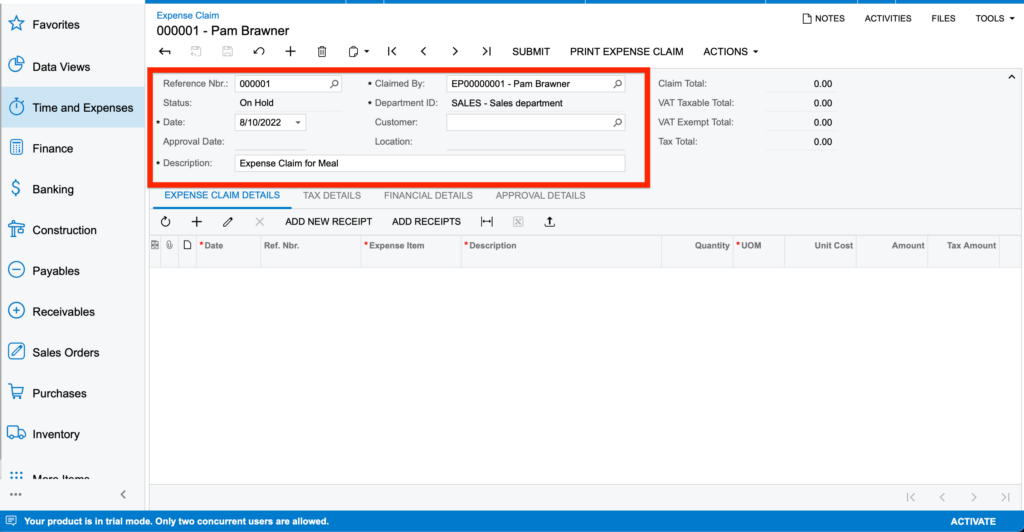Open the Date dropdown calendar
The height and width of the screenshot is (532, 1024).
coord(298,122)
